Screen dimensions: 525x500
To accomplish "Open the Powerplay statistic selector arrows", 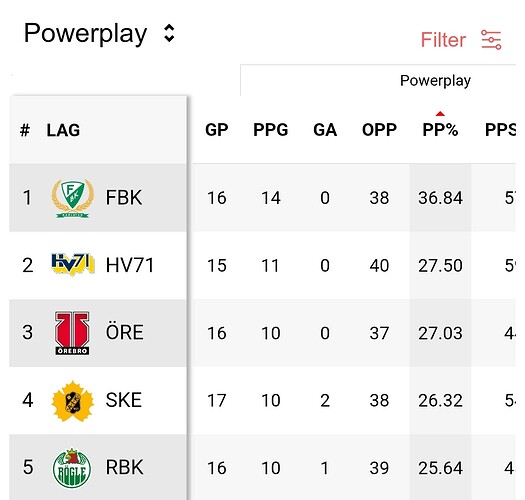I will [169, 33].
